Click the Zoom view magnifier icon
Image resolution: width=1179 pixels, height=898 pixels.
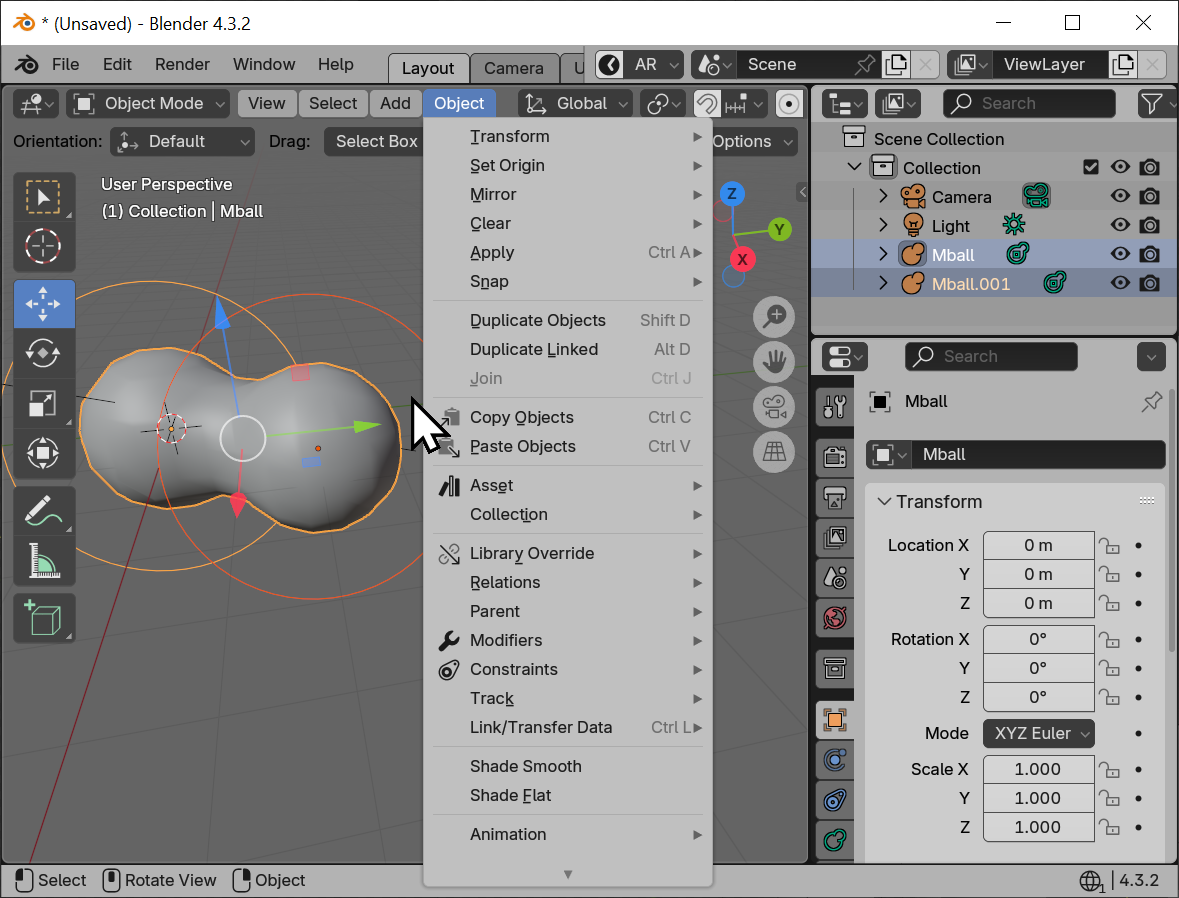774,317
